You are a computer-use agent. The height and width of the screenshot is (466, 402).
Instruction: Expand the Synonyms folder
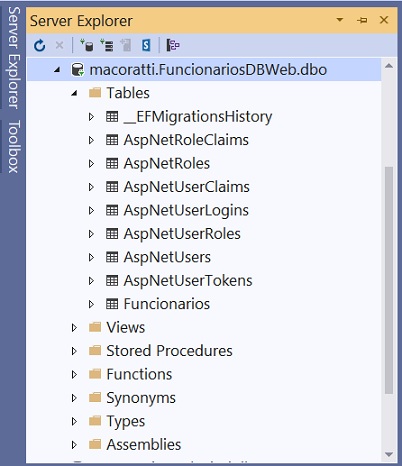pos(74,398)
